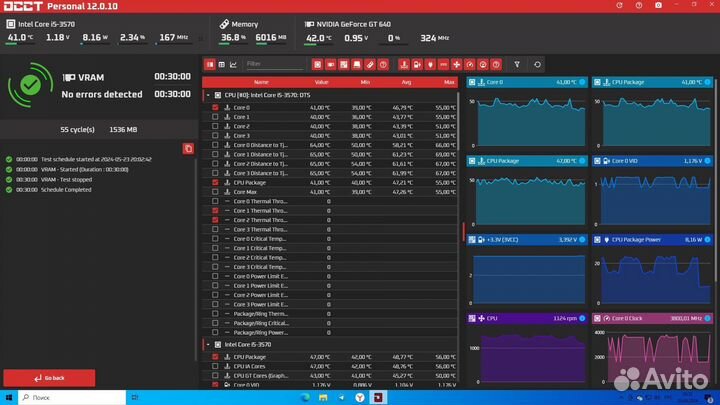The image size is (720, 405).
Task: Enable the Core 1 sensor checkbox
Action: pyautogui.click(x=215, y=117)
